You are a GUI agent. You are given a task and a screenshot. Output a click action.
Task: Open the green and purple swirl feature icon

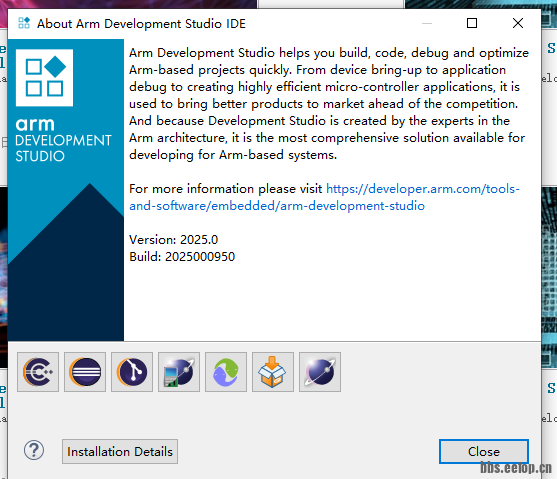(x=226, y=372)
